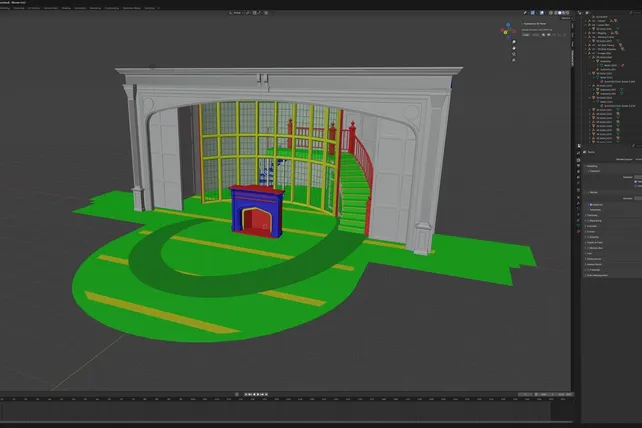Collapse the Sampling panel in render properties
This screenshot has width=642, height=428.
pyautogui.click(x=592, y=166)
